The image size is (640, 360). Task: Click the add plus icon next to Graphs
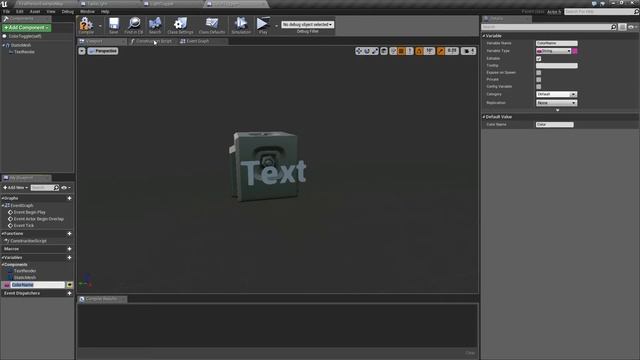69,198
